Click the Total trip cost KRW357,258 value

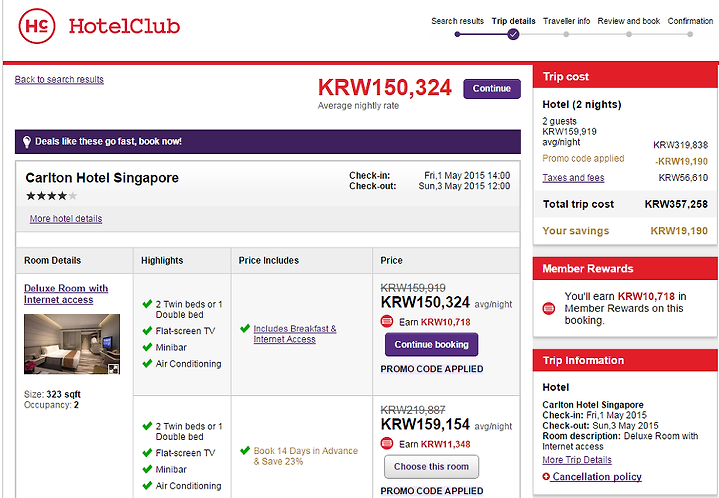click(676, 204)
